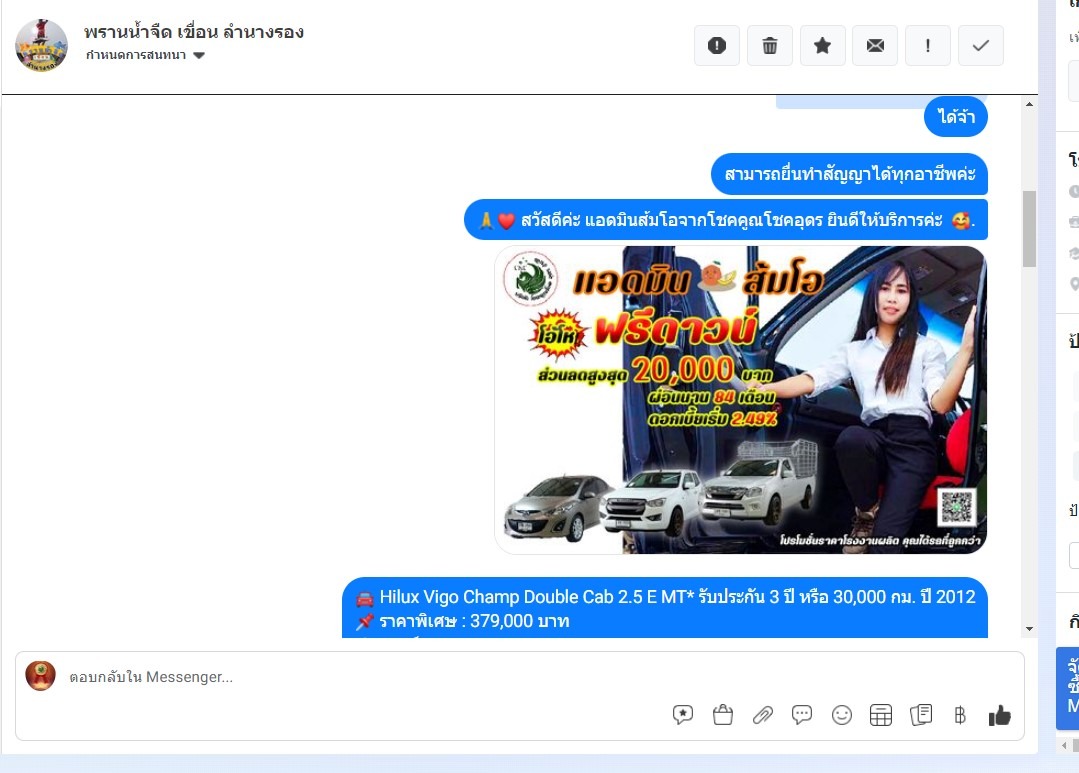Open emoji picker smiley icon
Image resolution: width=1079 pixels, height=773 pixels.
coord(842,715)
